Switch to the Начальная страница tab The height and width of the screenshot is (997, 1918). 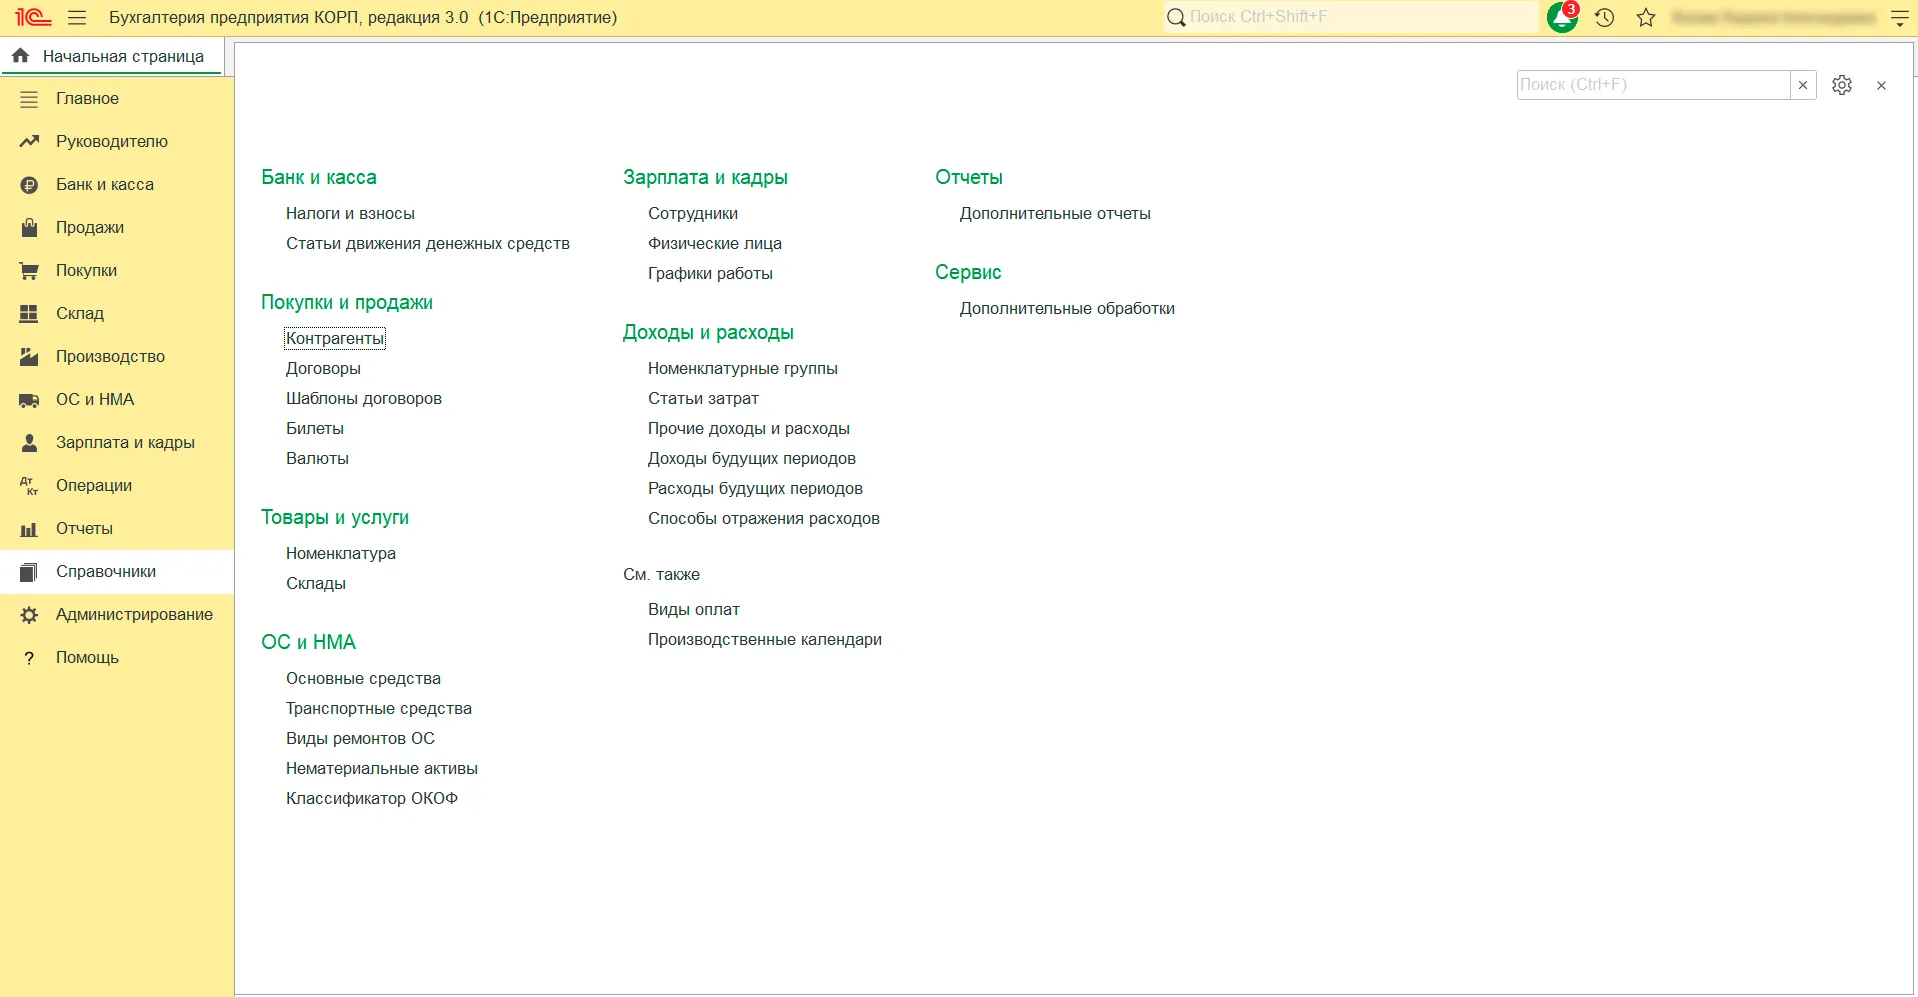pos(112,56)
